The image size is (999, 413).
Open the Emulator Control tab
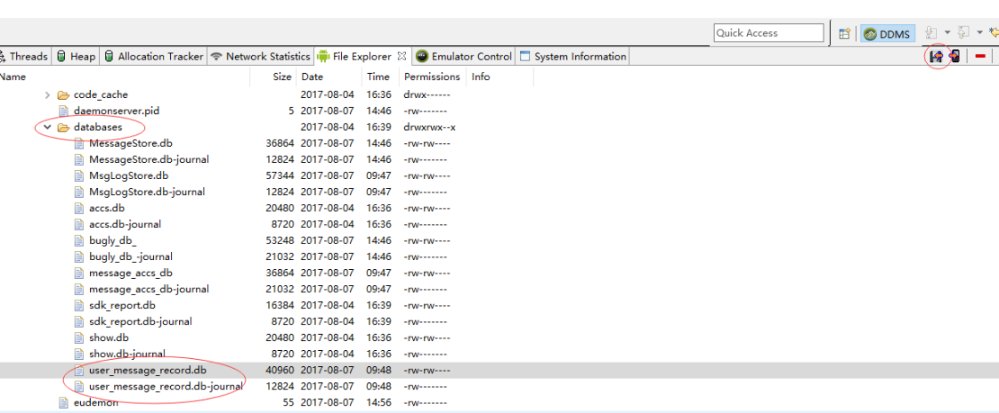point(464,56)
